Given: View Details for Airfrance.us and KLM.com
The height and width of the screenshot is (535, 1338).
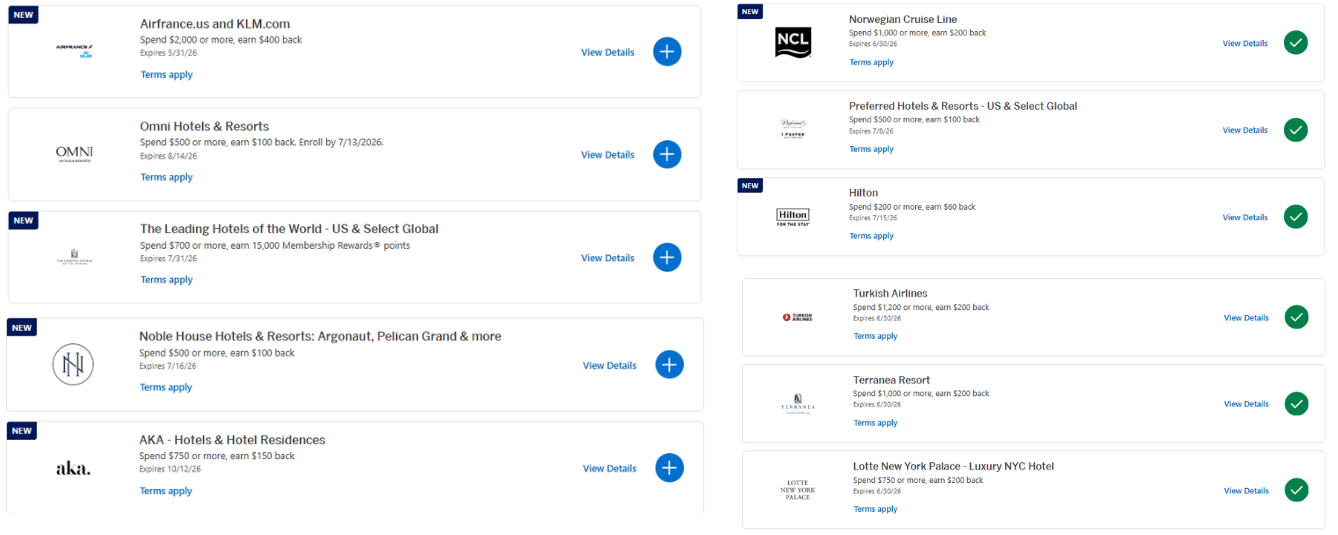Looking at the screenshot, I should click(x=608, y=52).
